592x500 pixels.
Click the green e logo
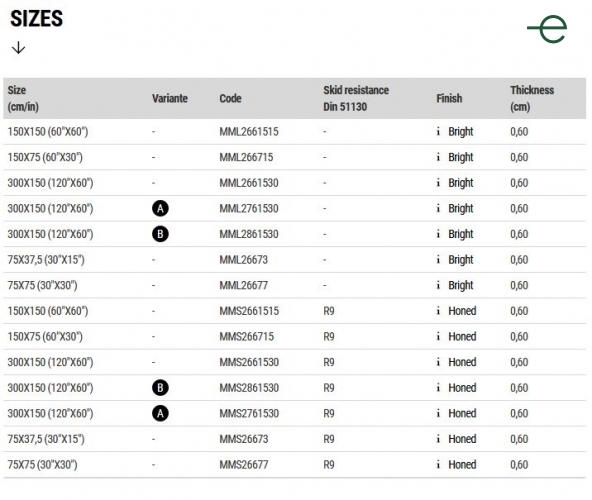click(x=547, y=29)
